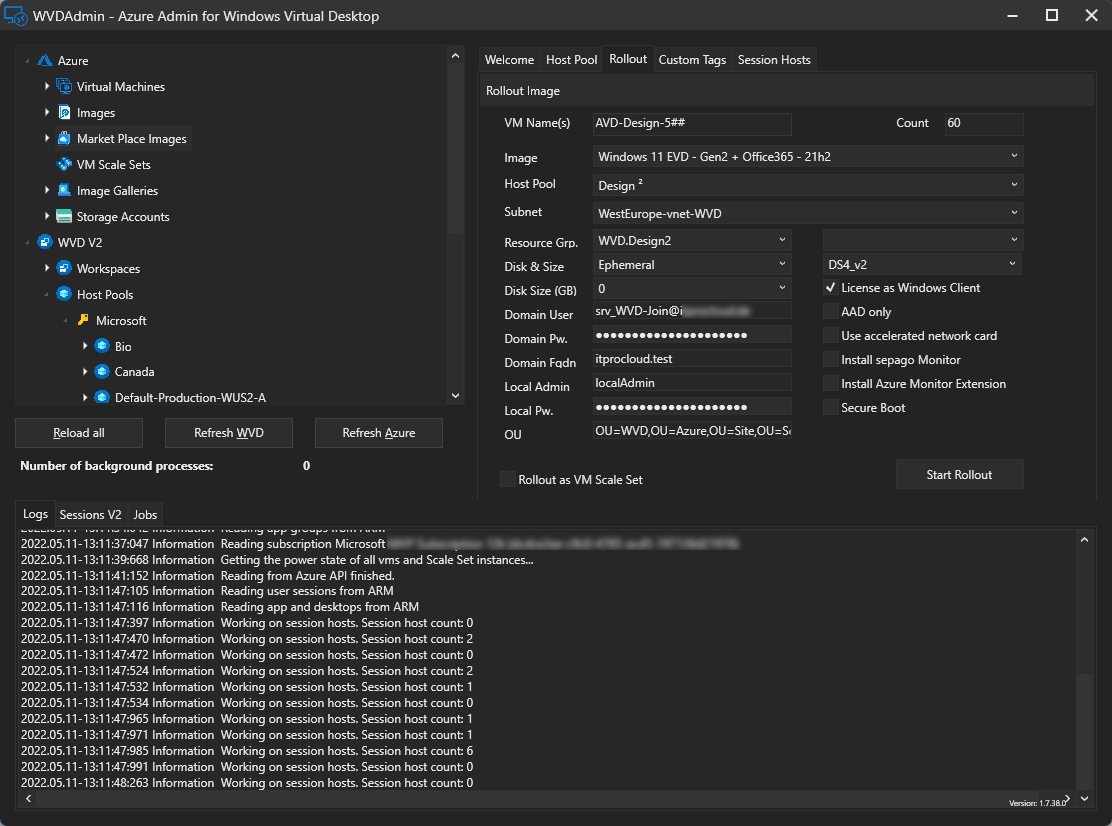Open the DS4_v2 VM size dropdown
Image resolution: width=1112 pixels, height=826 pixels.
923,264
